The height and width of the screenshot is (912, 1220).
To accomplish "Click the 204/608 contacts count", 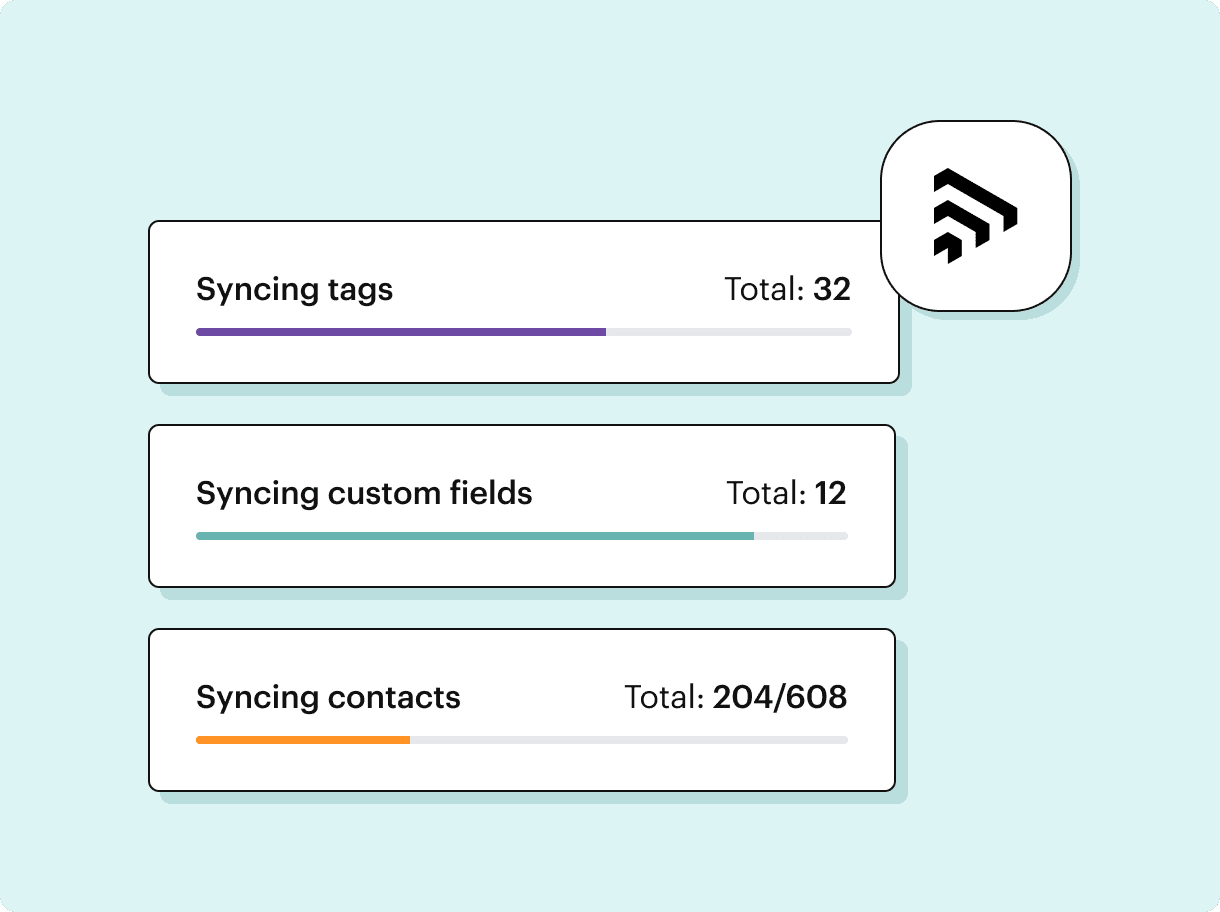I will coord(779,698).
